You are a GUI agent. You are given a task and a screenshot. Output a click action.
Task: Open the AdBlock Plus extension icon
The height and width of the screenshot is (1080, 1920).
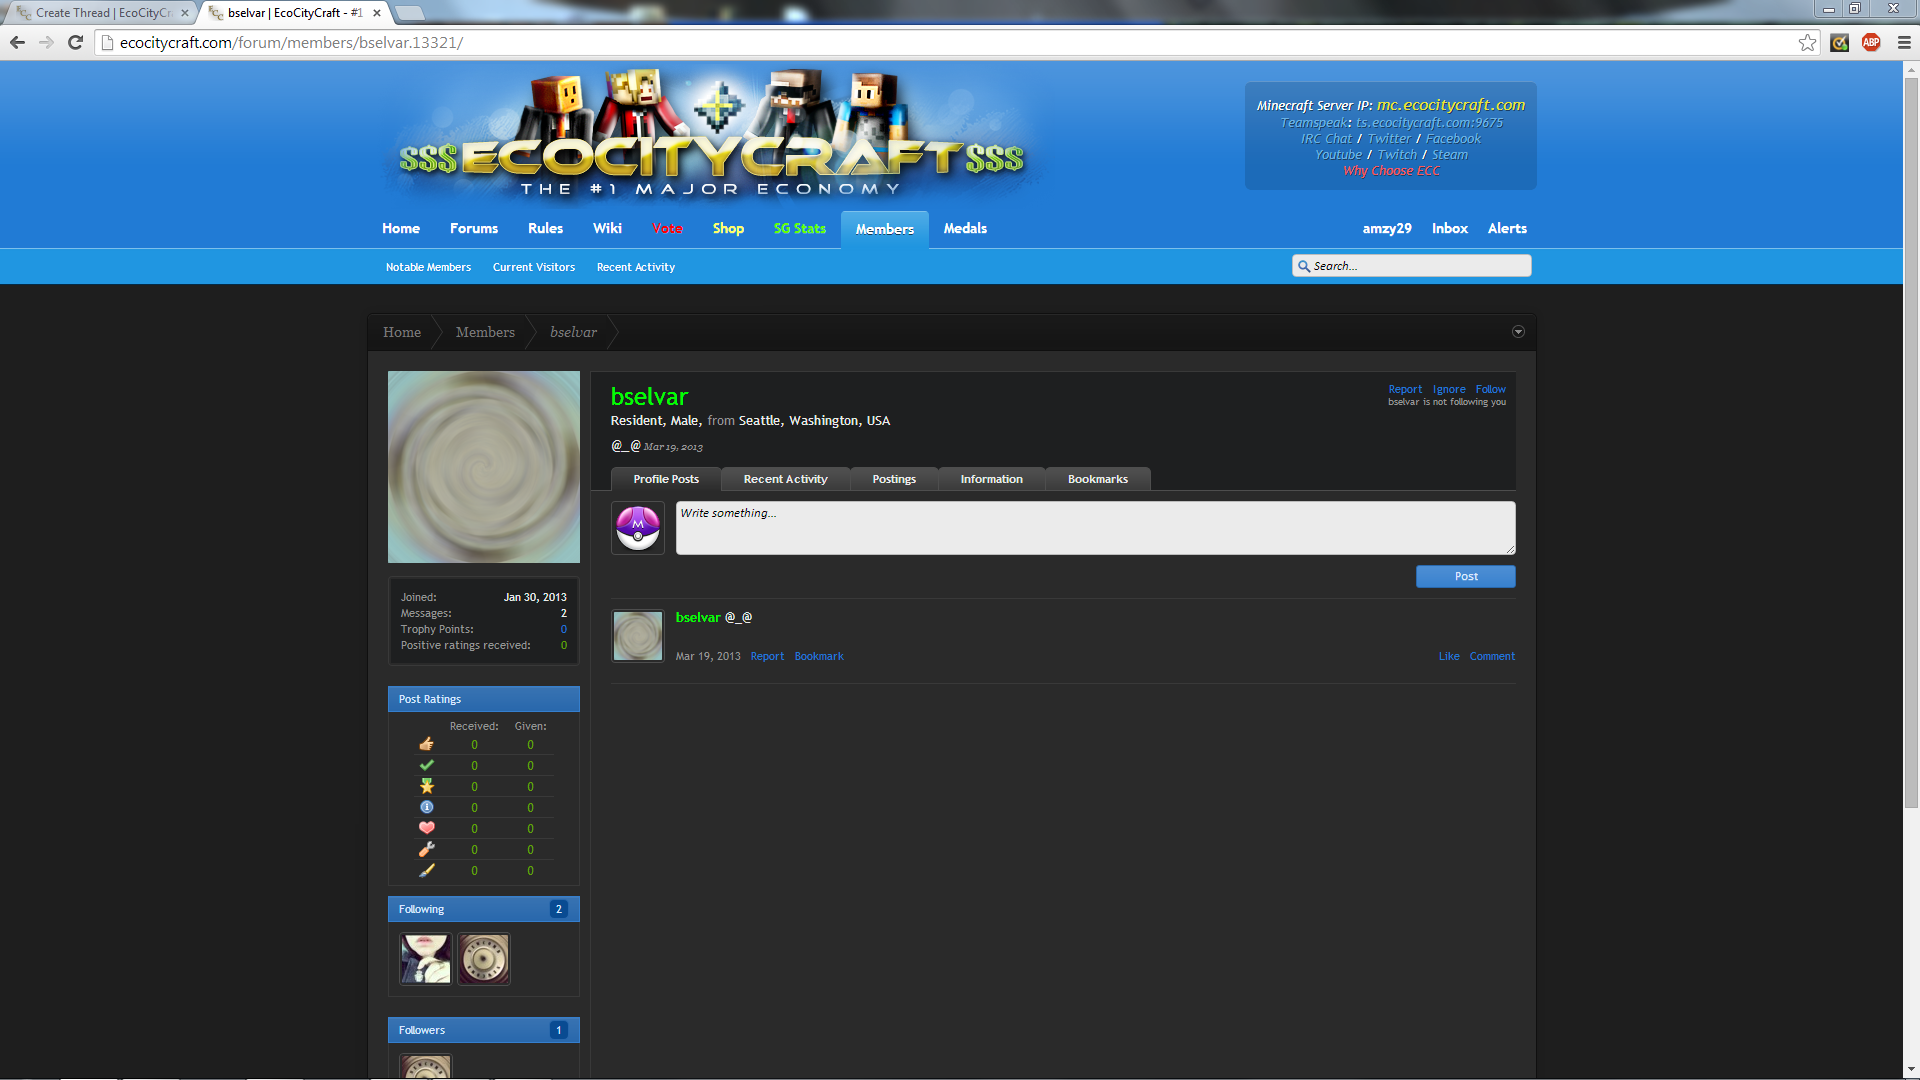point(1871,42)
